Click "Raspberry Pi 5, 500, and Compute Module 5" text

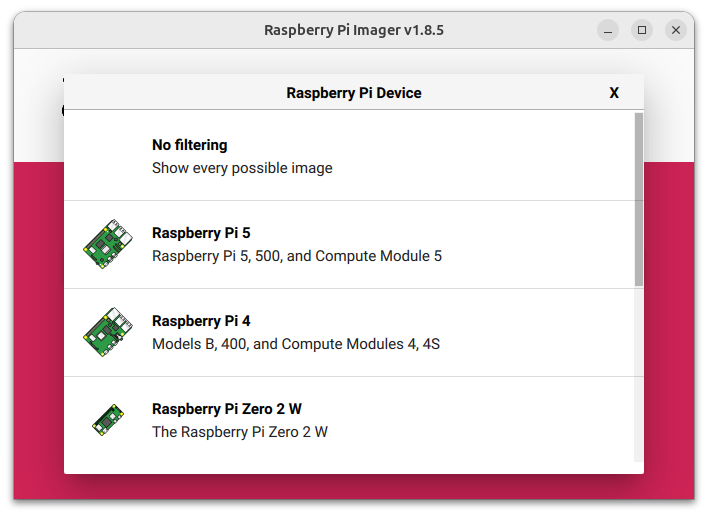(296, 256)
